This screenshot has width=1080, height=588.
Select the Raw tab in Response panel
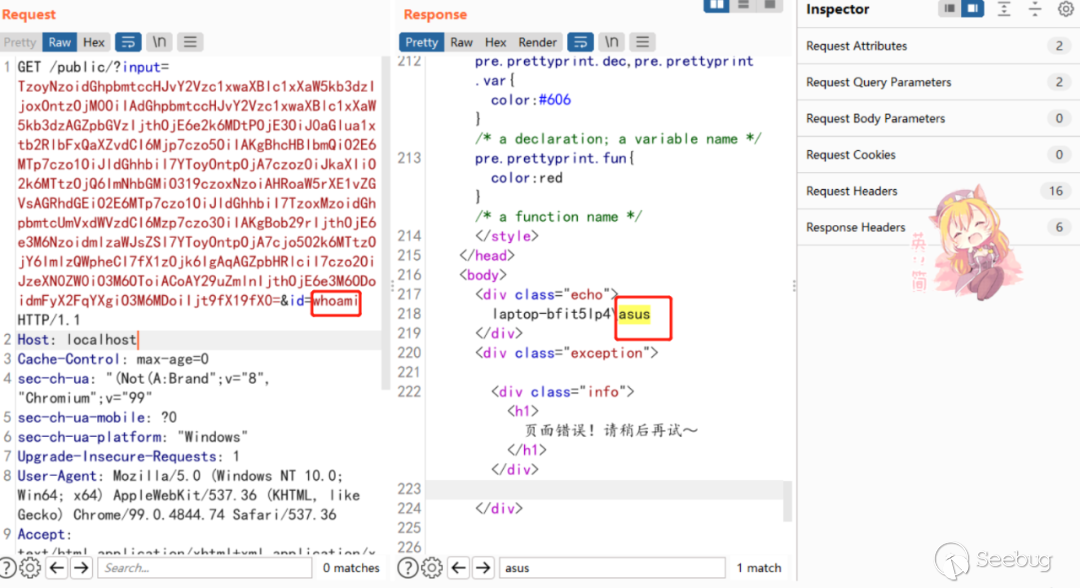(461, 42)
